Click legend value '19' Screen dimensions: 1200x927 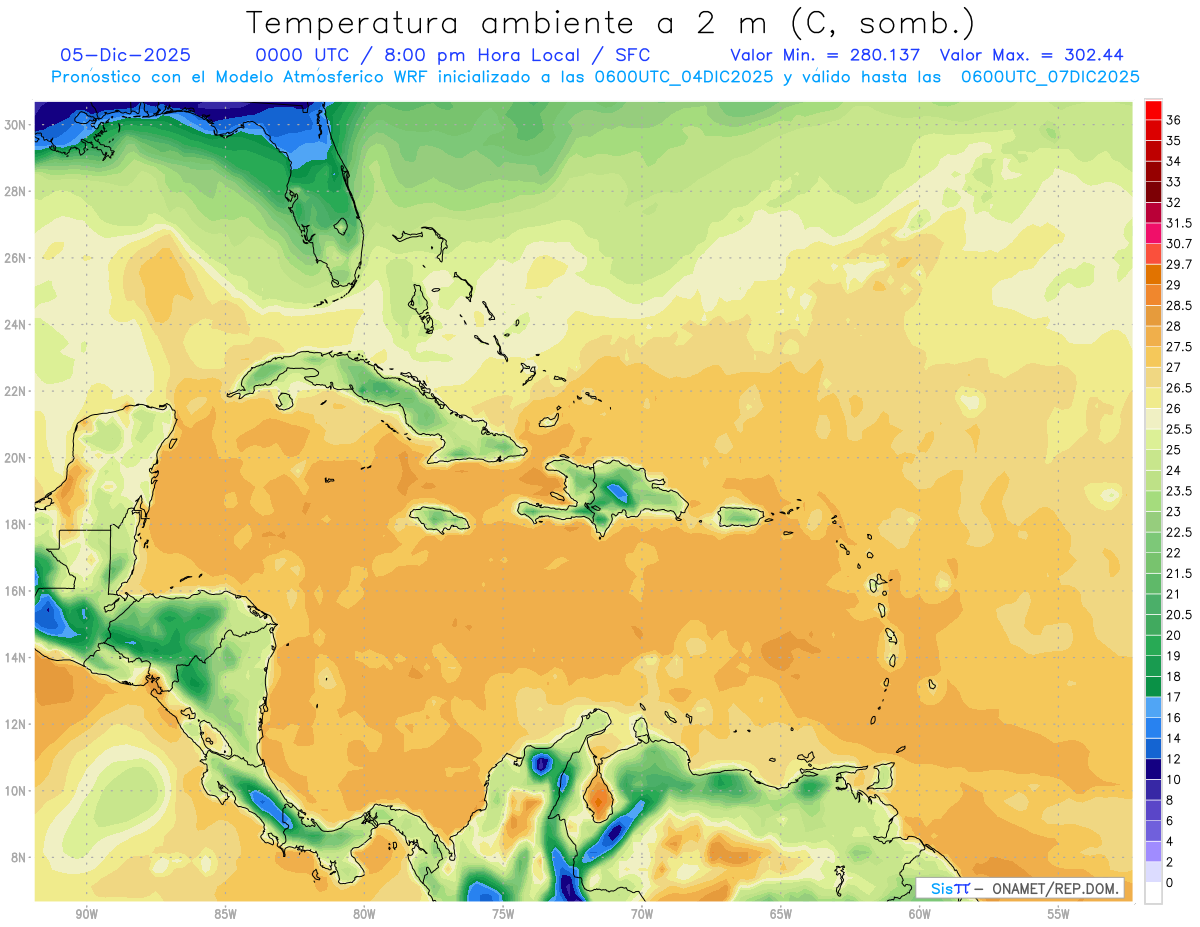pyautogui.click(x=1173, y=655)
